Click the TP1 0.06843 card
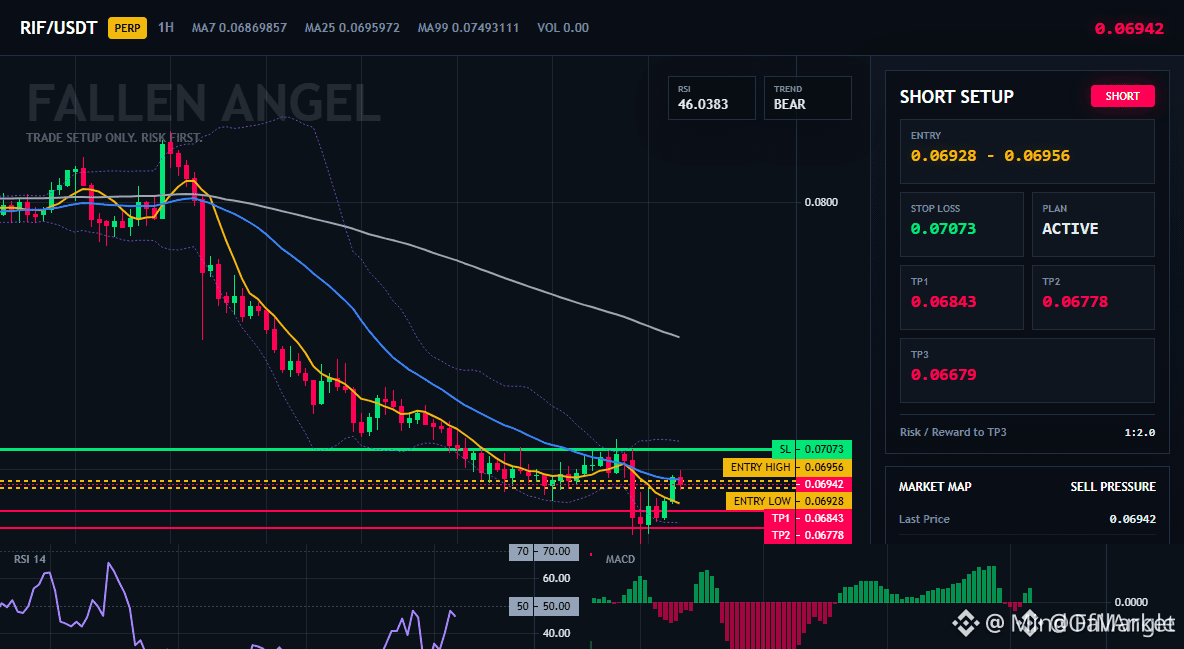The width and height of the screenshot is (1184, 649). click(x=961, y=297)
